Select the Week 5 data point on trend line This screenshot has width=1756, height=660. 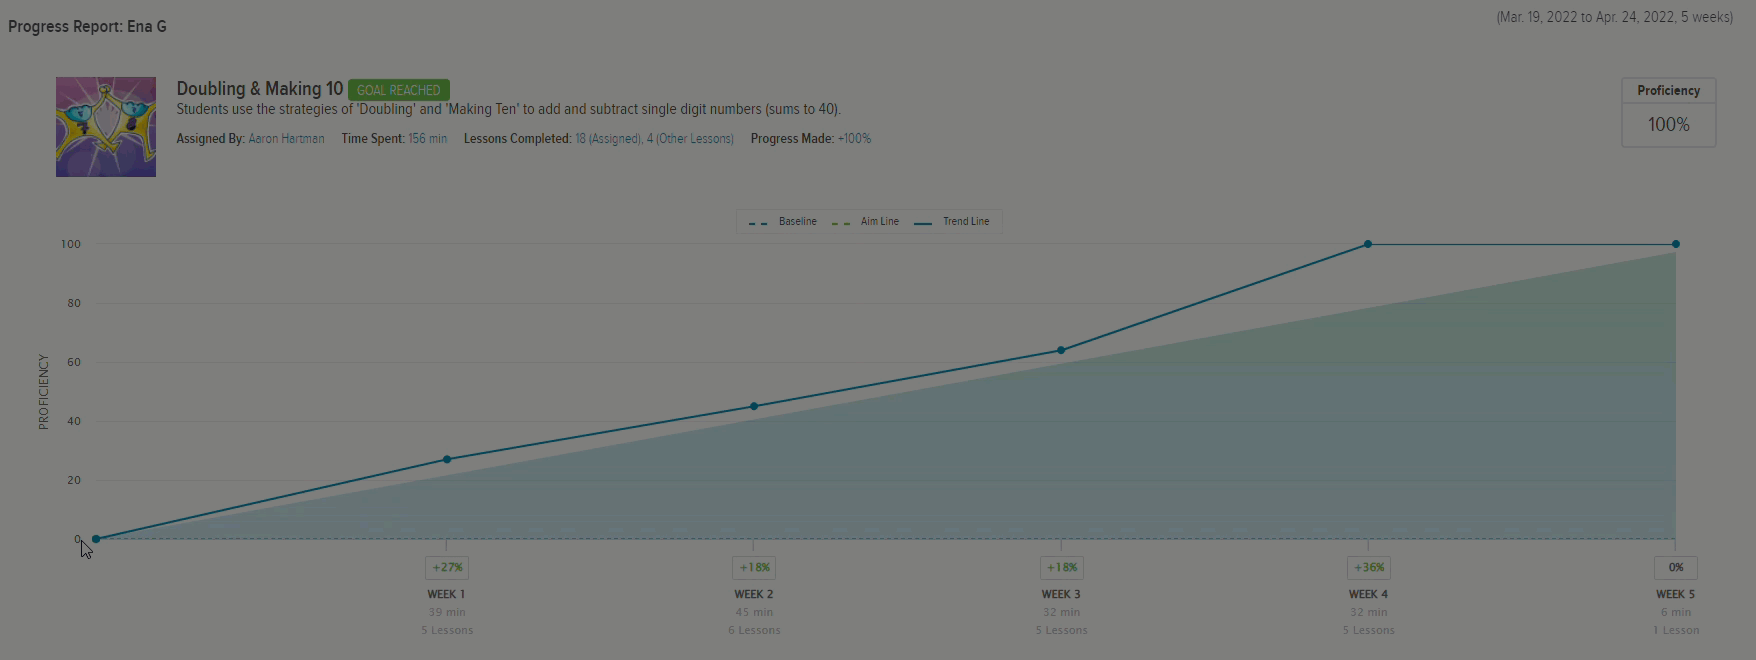click(x=1676, y=244)
